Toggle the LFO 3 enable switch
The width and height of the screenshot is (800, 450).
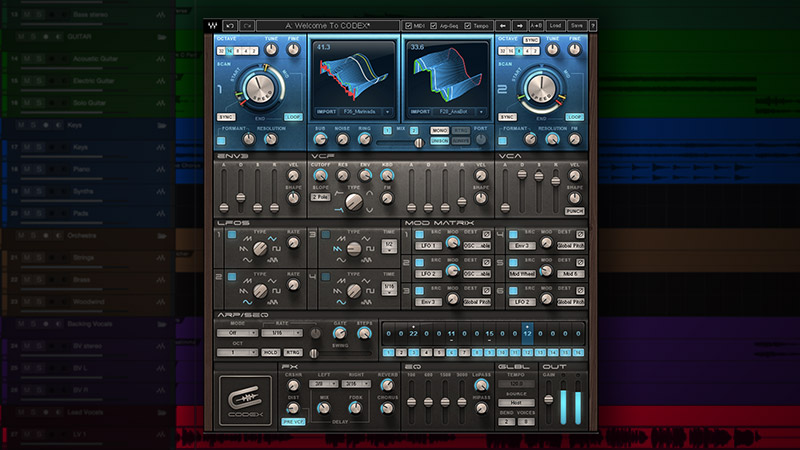tap(326, 235)
